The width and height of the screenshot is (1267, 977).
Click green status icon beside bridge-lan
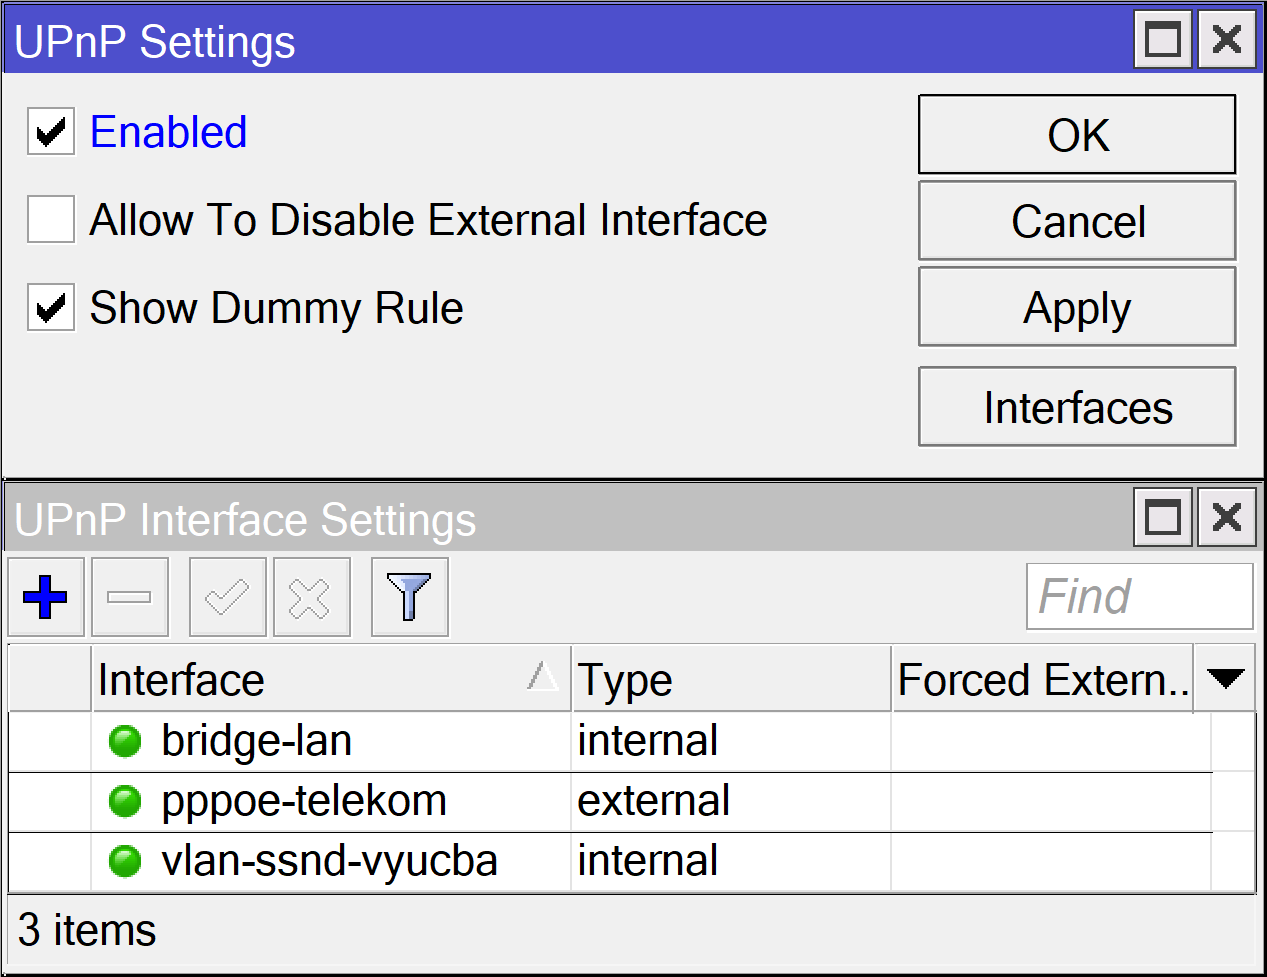125,741
